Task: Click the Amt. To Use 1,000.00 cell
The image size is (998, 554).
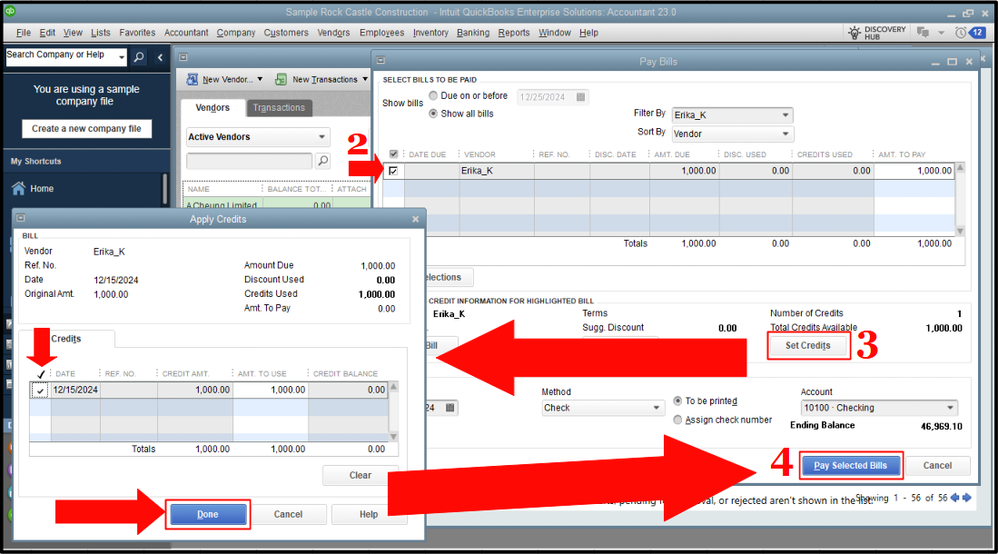Action: pos(271,390)
